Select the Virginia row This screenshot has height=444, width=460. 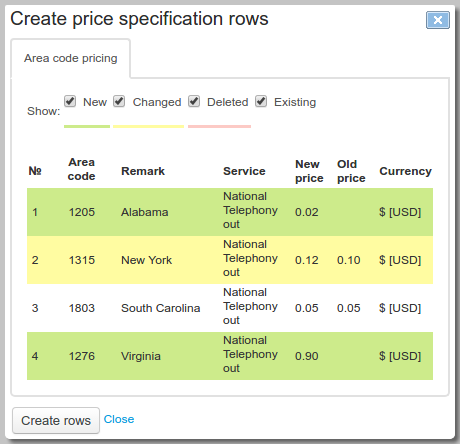click(x=230, y=356)
